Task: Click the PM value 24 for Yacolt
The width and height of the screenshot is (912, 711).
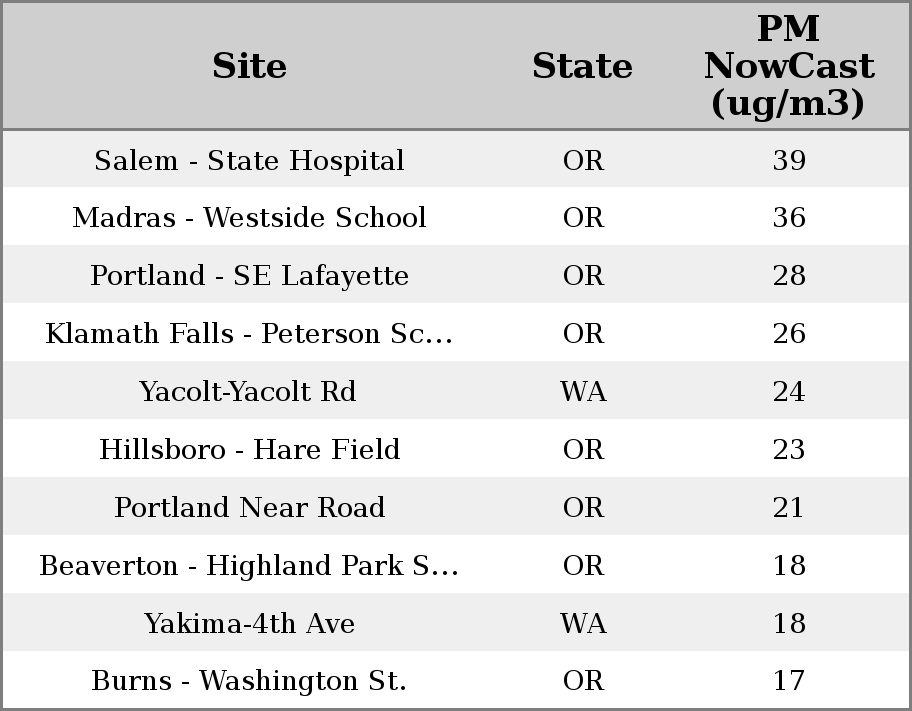Action: tap(789, 392)
